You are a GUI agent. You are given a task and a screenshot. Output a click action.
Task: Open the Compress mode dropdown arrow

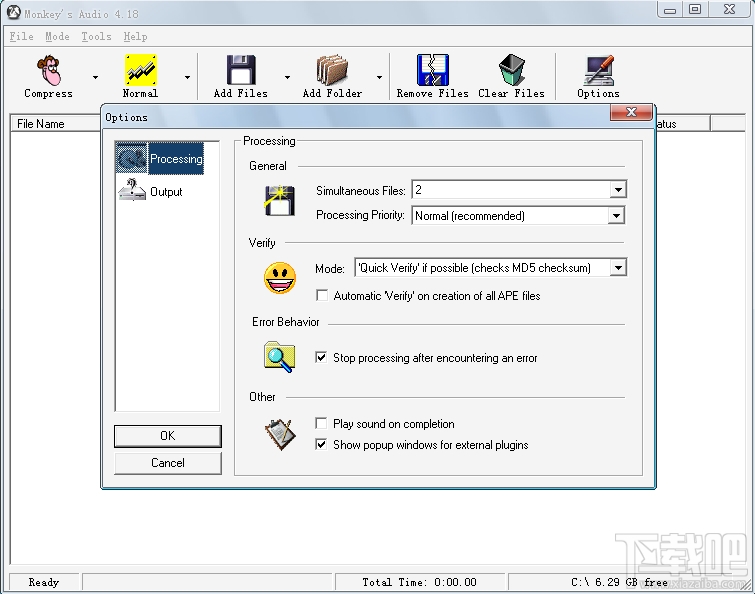95,77
